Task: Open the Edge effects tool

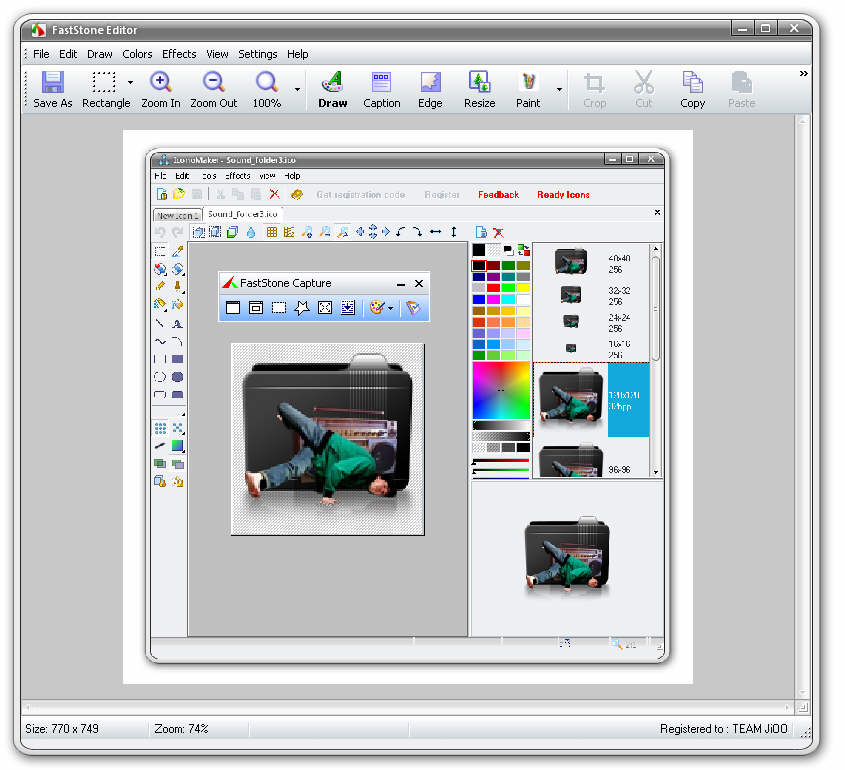Action: [x=430, y=89]
